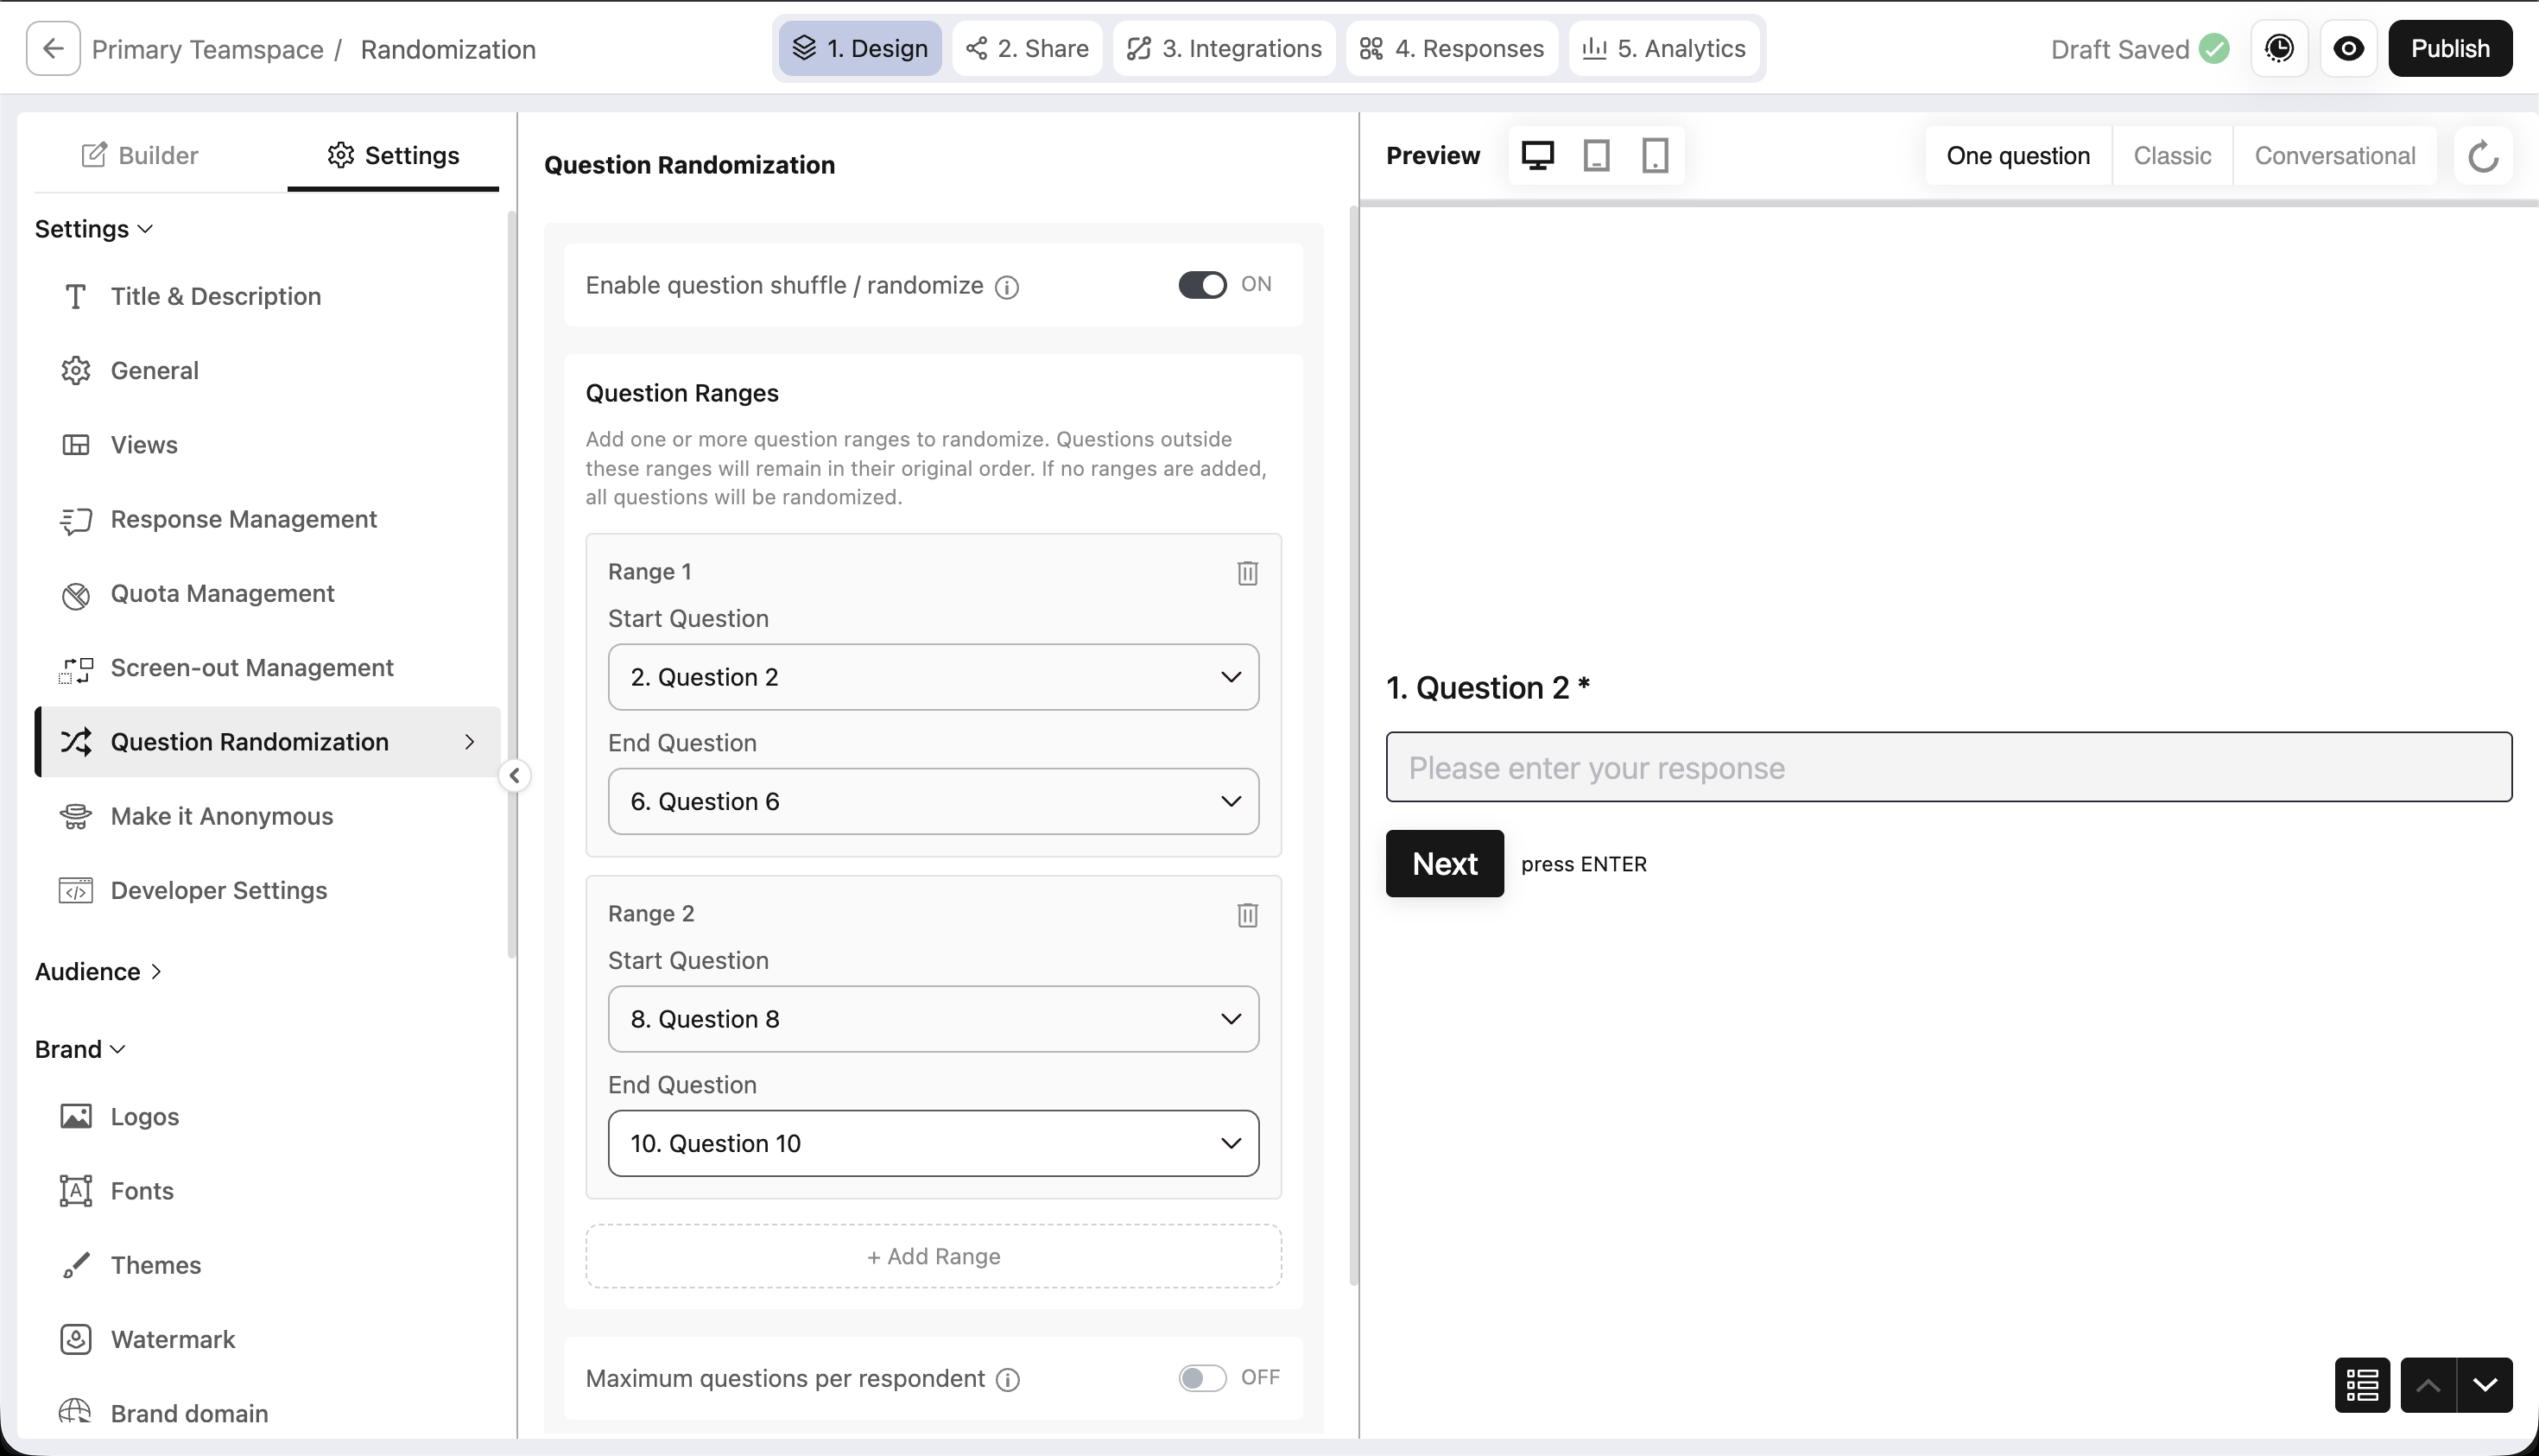
Task: Click the response text input field
Action: pyautogui.click(x=1948, y=767)
